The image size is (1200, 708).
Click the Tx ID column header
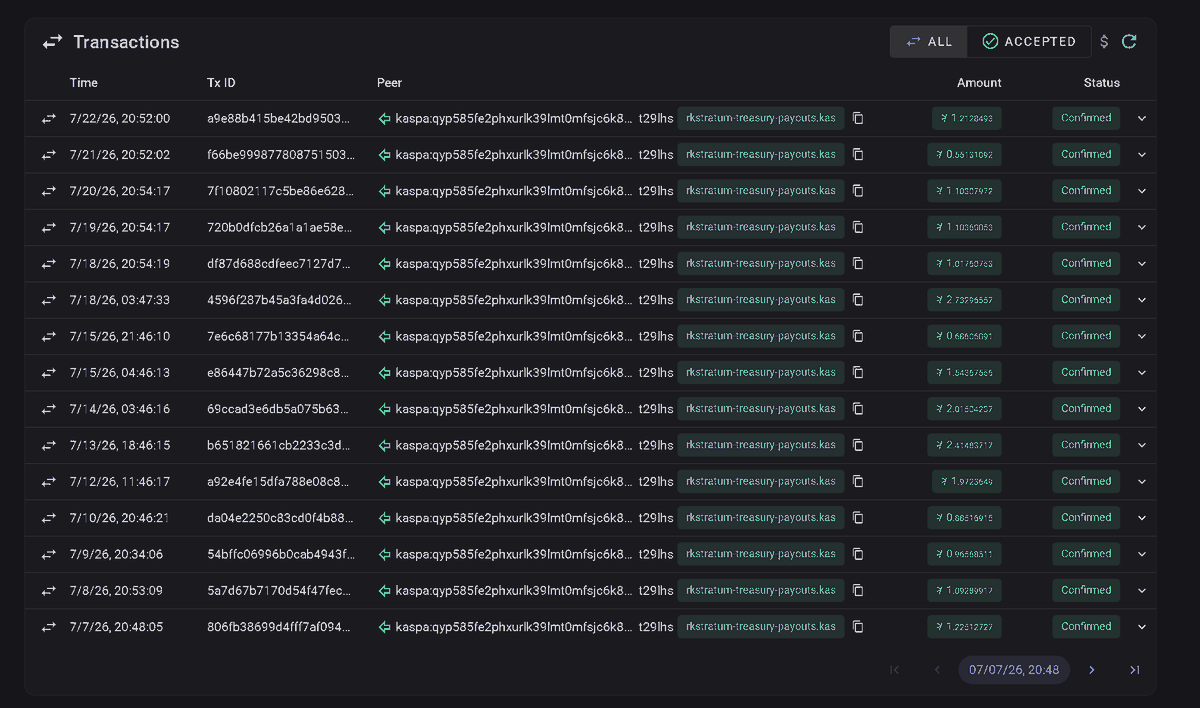click(221, 83)
